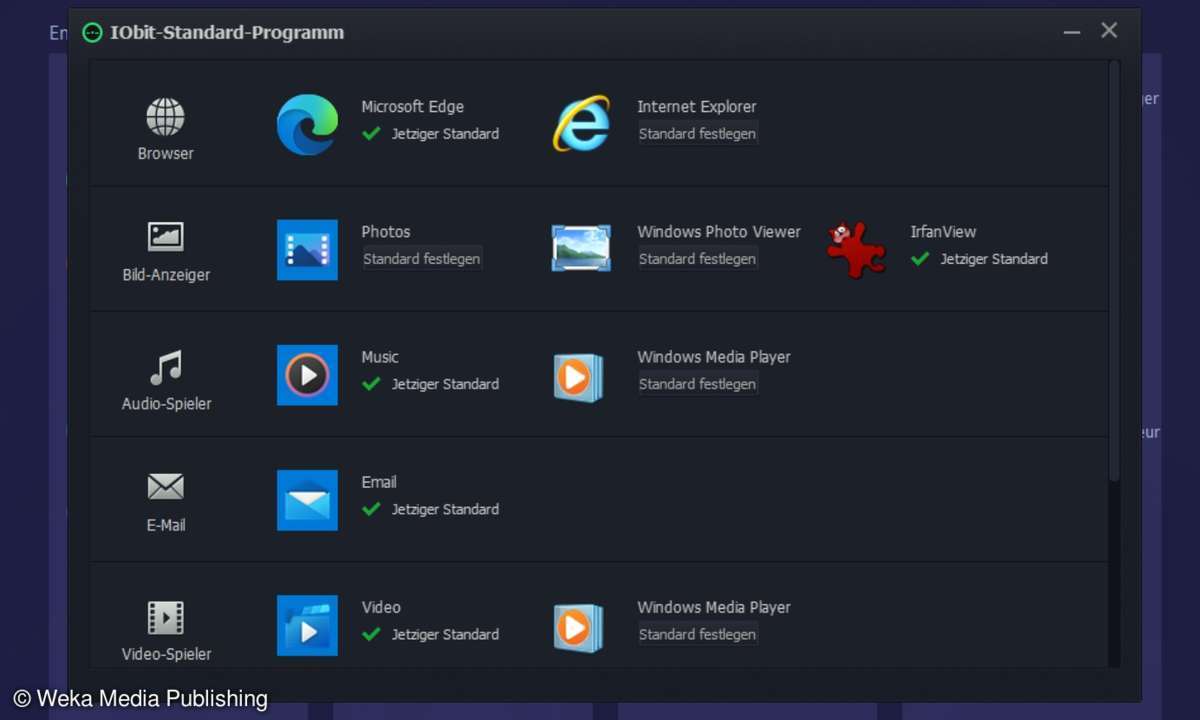Click the Email name label
Viewport: 1200px width, 720px height.
[379, 482]
